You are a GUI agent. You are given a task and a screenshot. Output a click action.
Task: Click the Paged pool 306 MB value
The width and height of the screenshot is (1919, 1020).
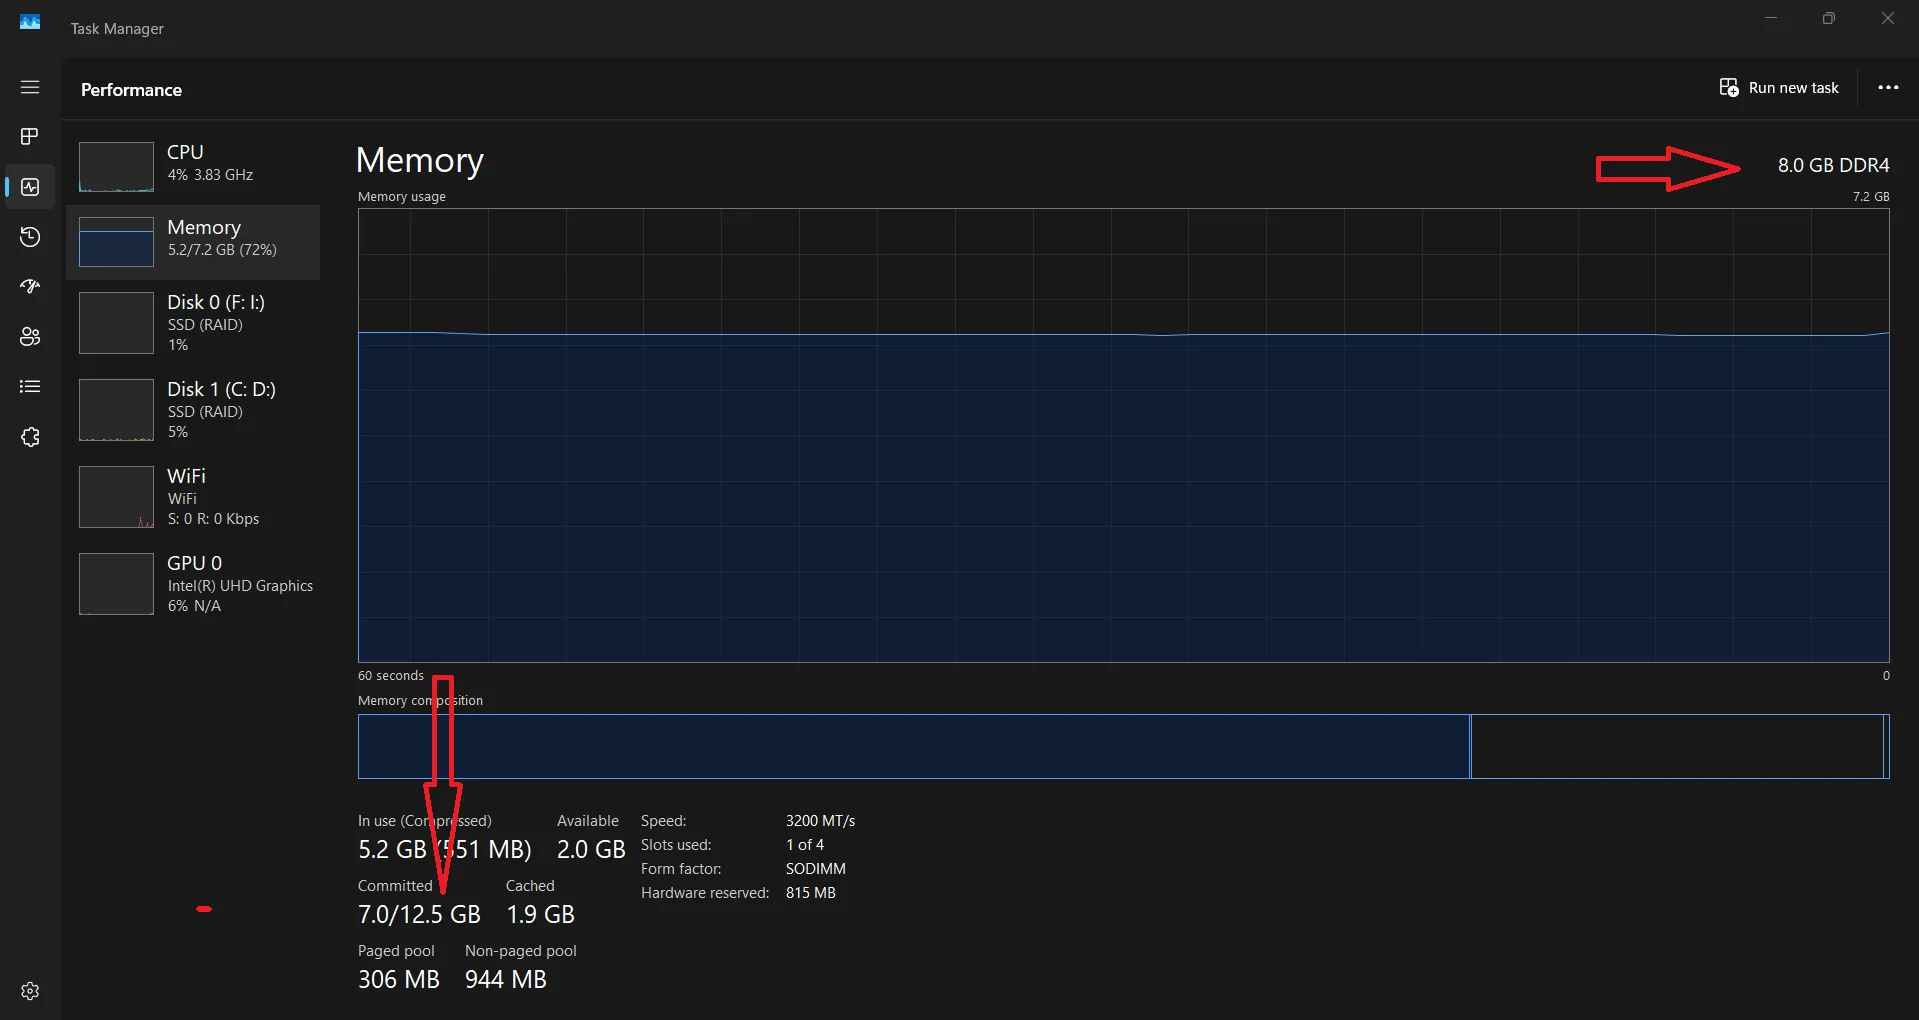tap(398, 980)
